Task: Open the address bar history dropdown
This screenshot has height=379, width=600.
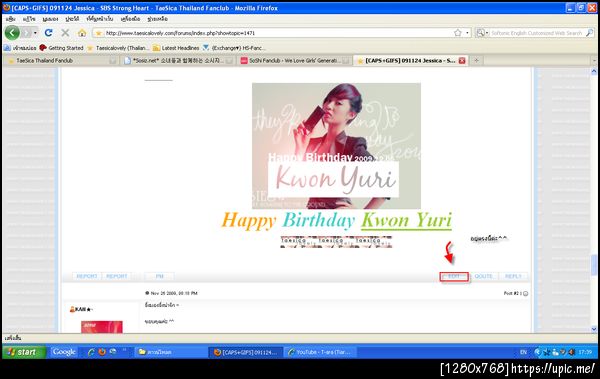Action: pos(467,33)
